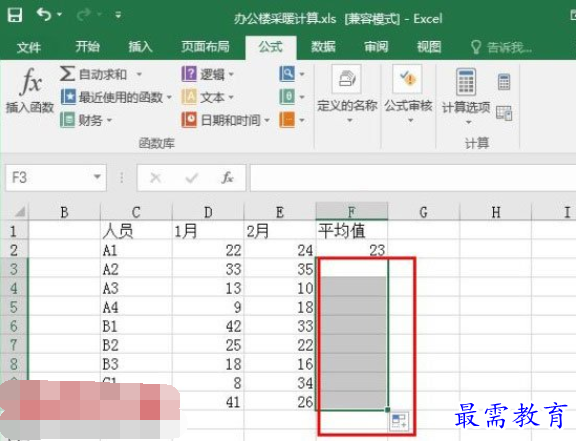Select column F header
The width and height of the screenshot is (576, 447).
click(x=352, y=212)
